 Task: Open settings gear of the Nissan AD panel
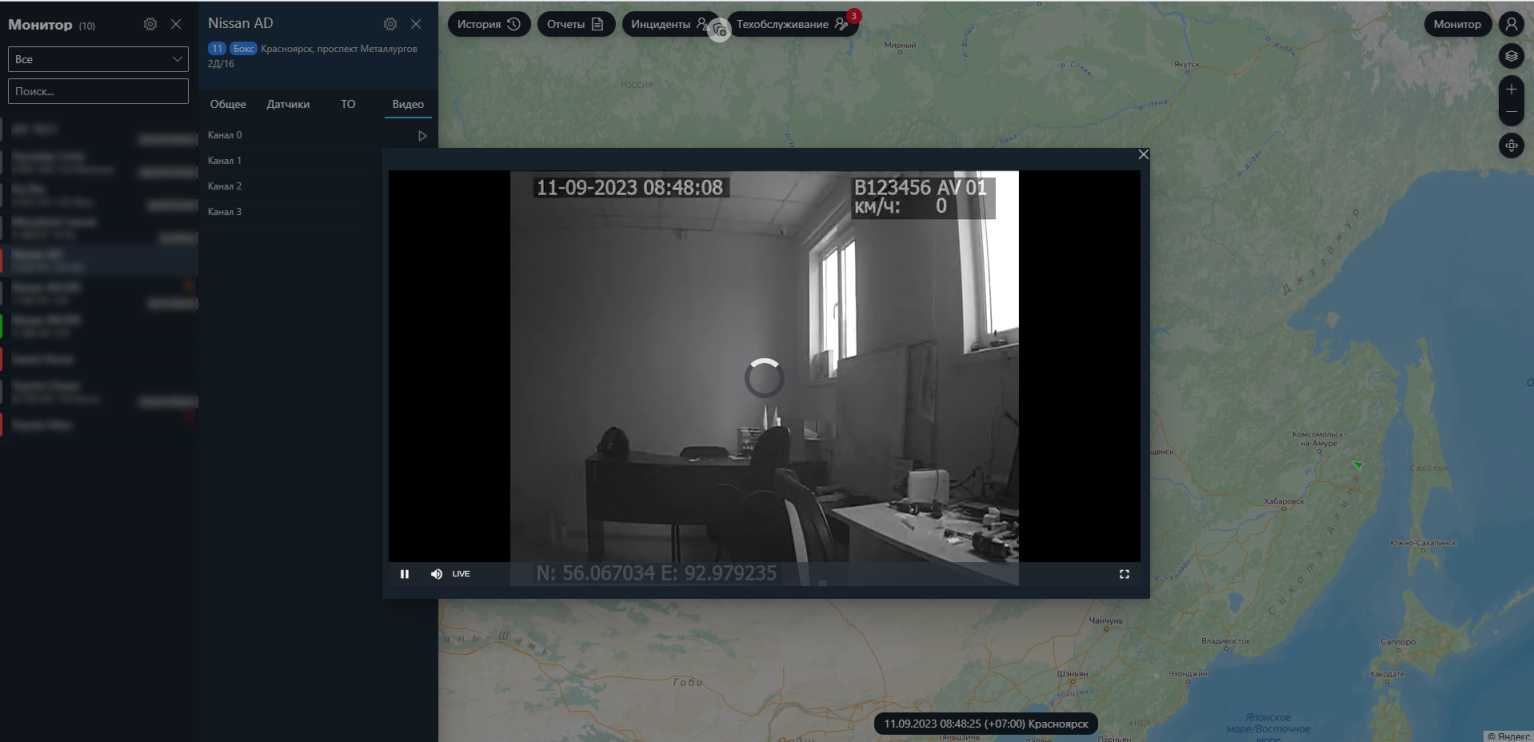click(392, 23)
